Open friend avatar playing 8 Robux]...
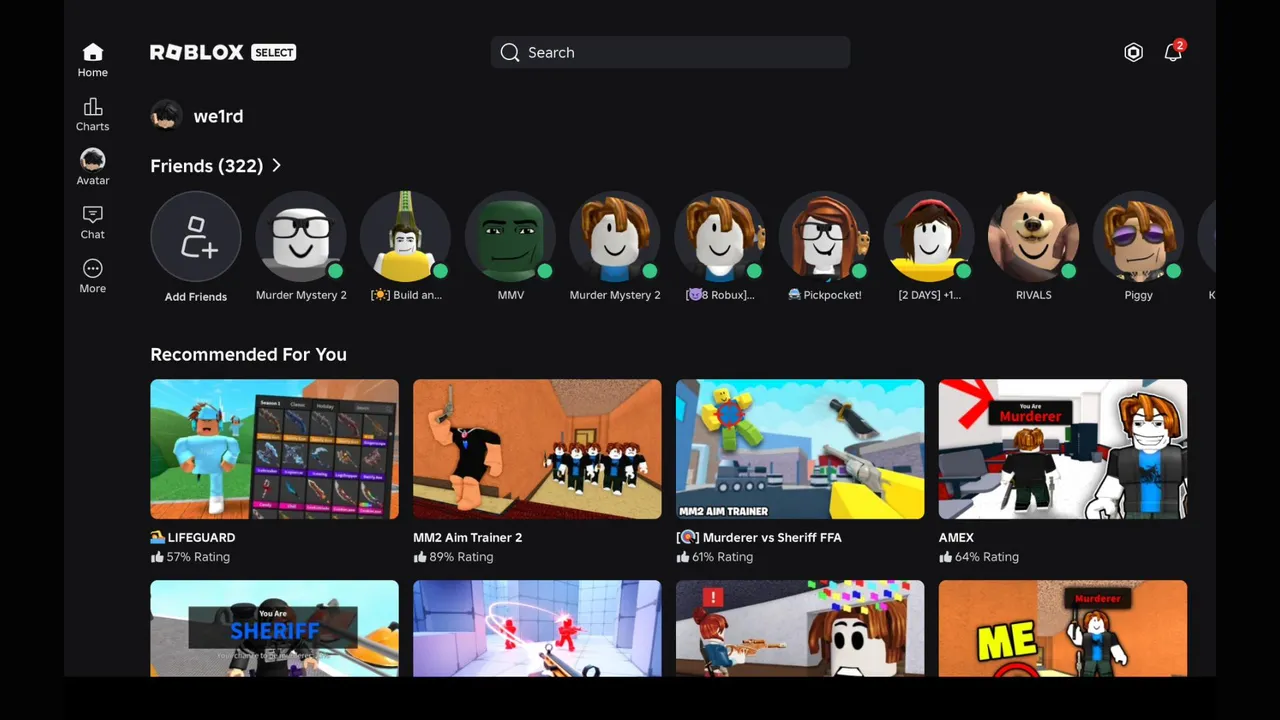The image size is (1280, 720). pyautogui.click(x=719, y=237)
